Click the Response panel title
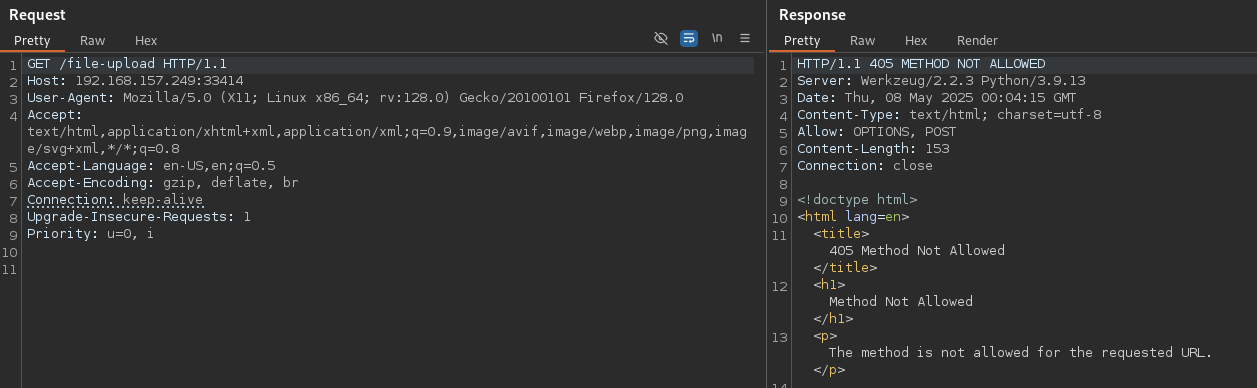1257x388 pixels. click(x=812, y=15)
